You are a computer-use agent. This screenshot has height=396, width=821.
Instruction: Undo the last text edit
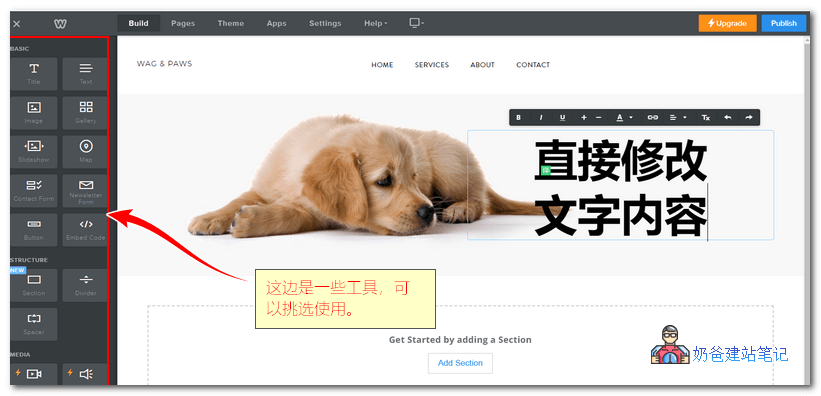(727, 117)
